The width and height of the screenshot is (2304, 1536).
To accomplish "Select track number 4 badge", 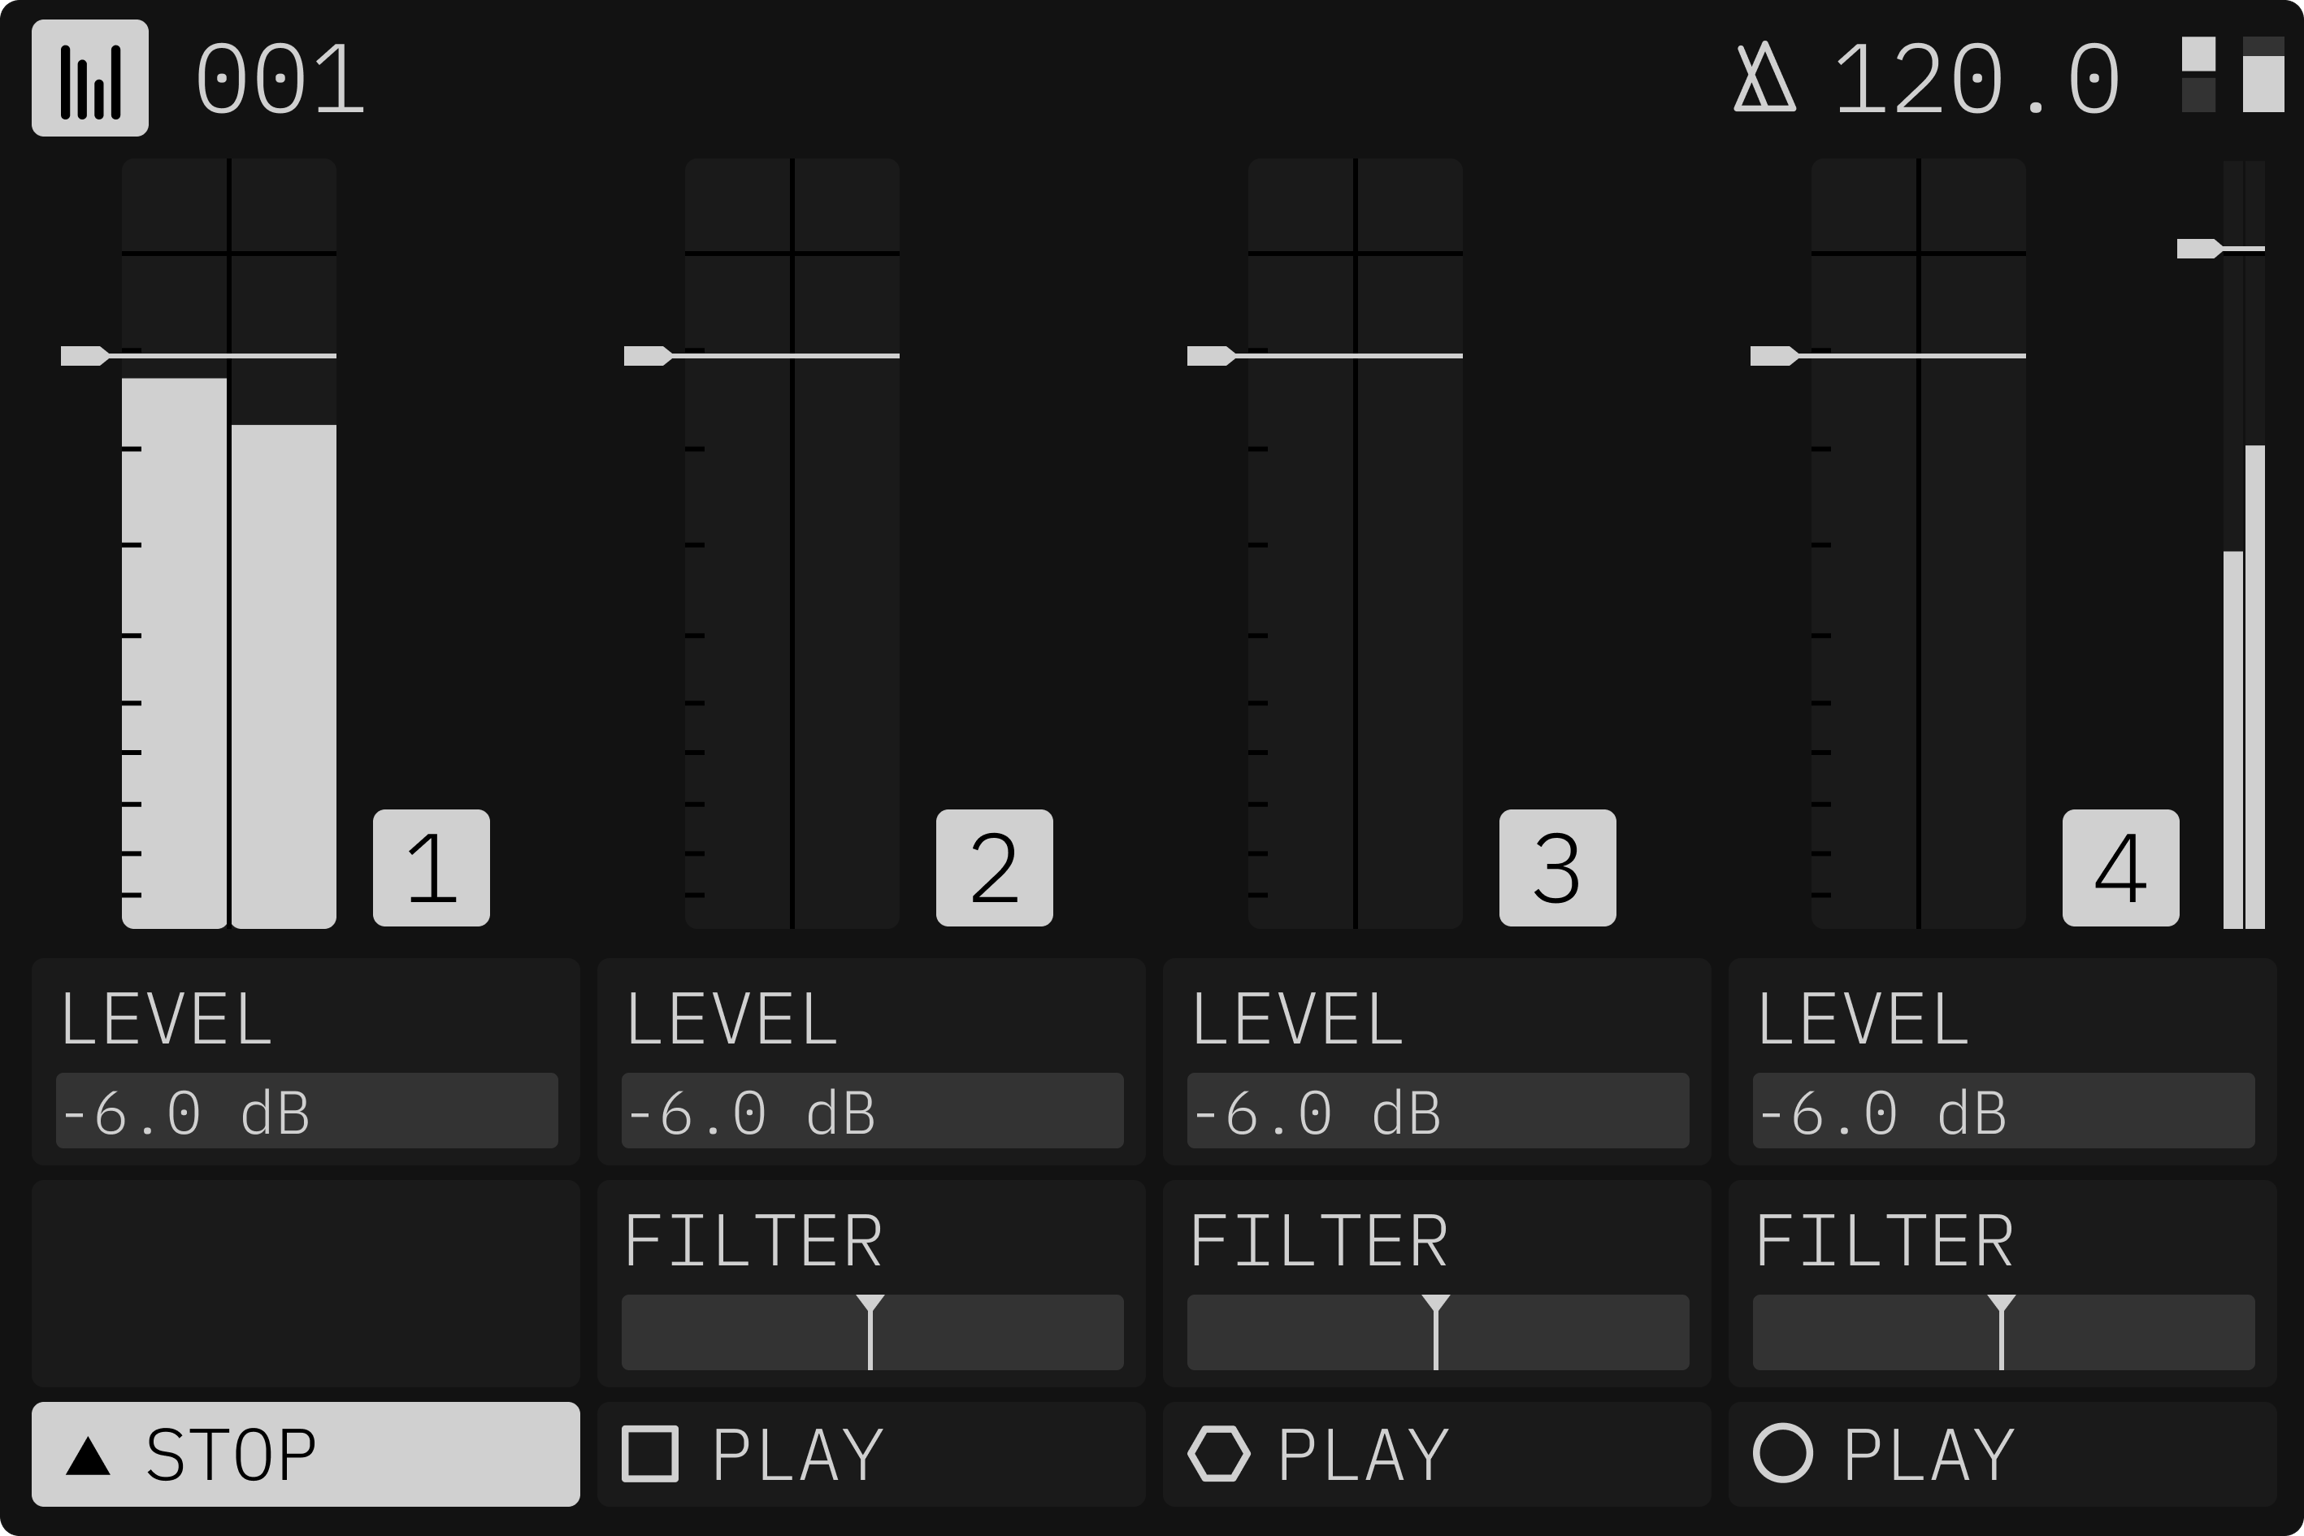I will point(2120,868).
